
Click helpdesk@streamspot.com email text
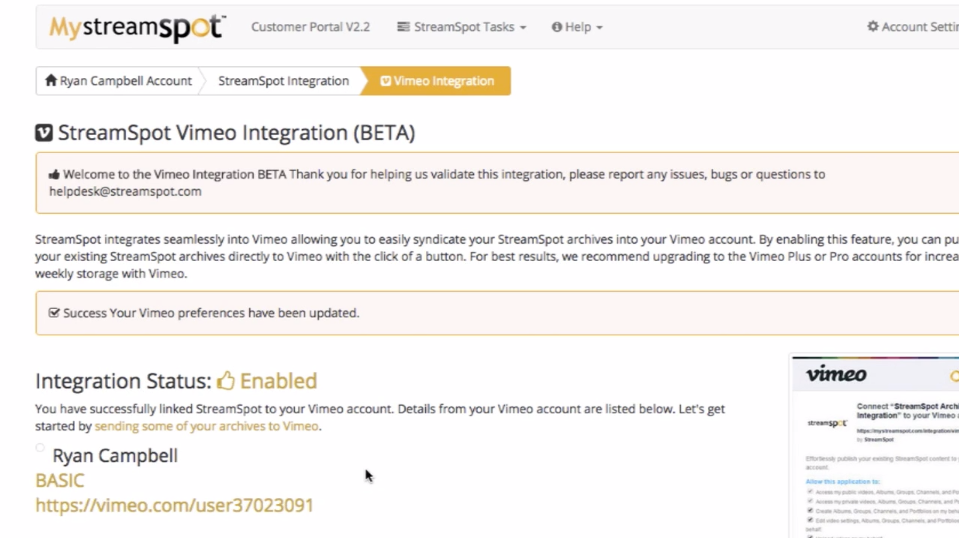125,191
